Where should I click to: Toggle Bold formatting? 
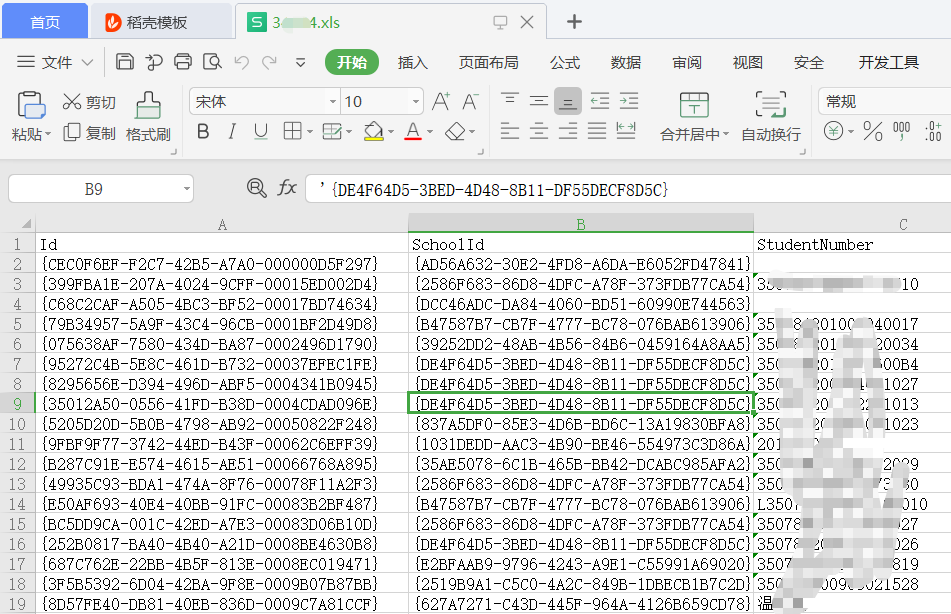tap(203, 132)
